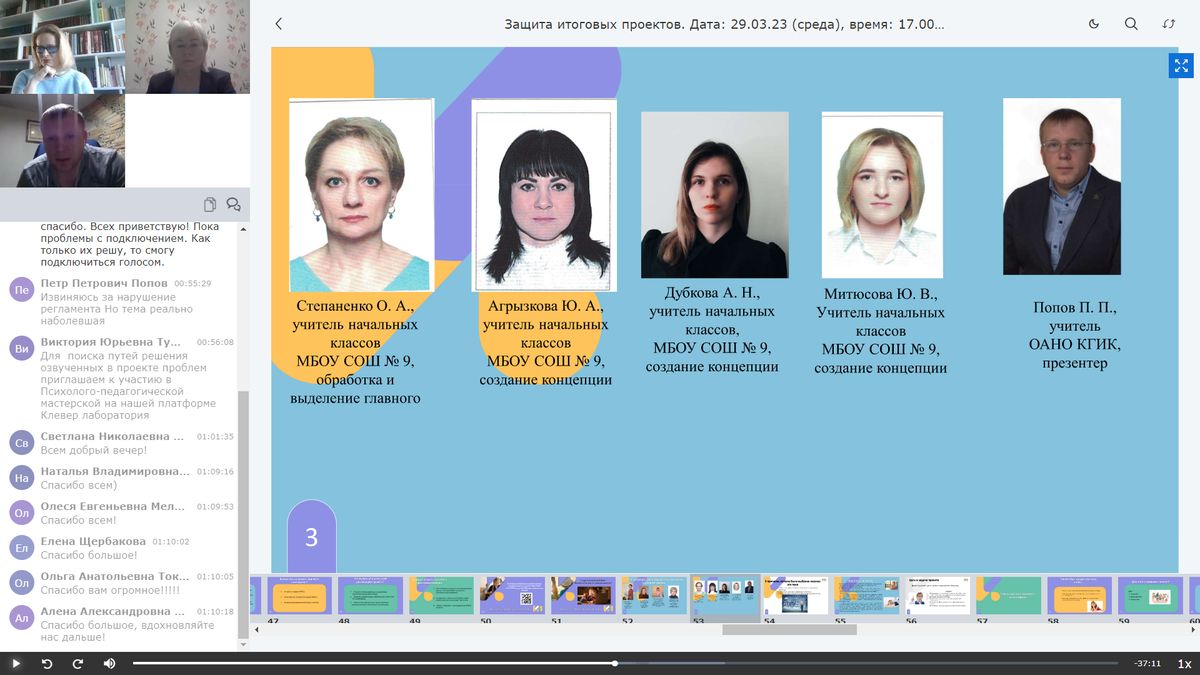Open search with the magnifier icon

1131,24
